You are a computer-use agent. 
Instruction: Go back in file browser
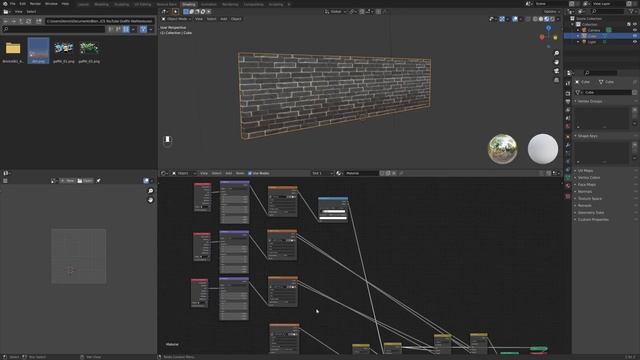[6, 21]
